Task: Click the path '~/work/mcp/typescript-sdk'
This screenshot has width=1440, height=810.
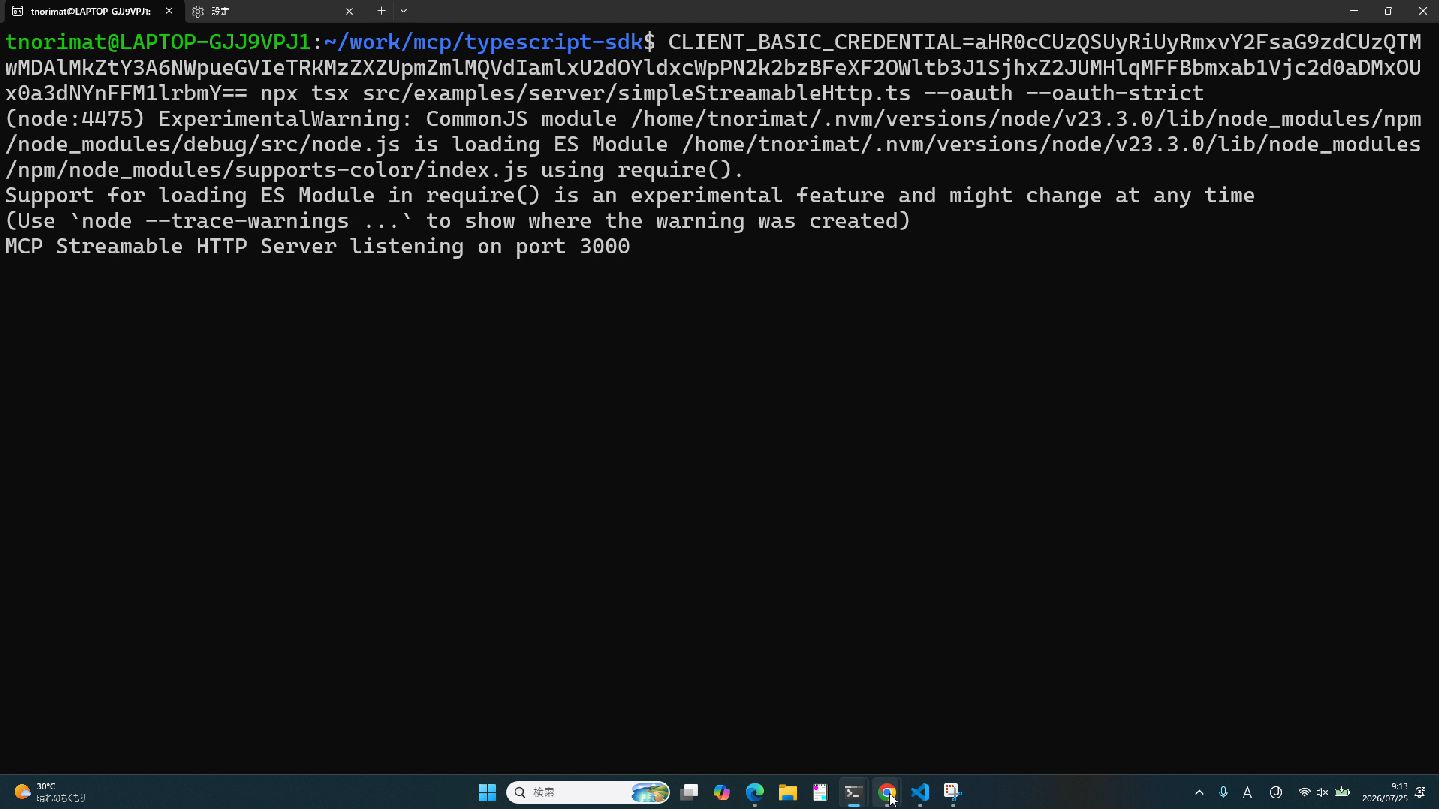Action: (x=483, y=42)
